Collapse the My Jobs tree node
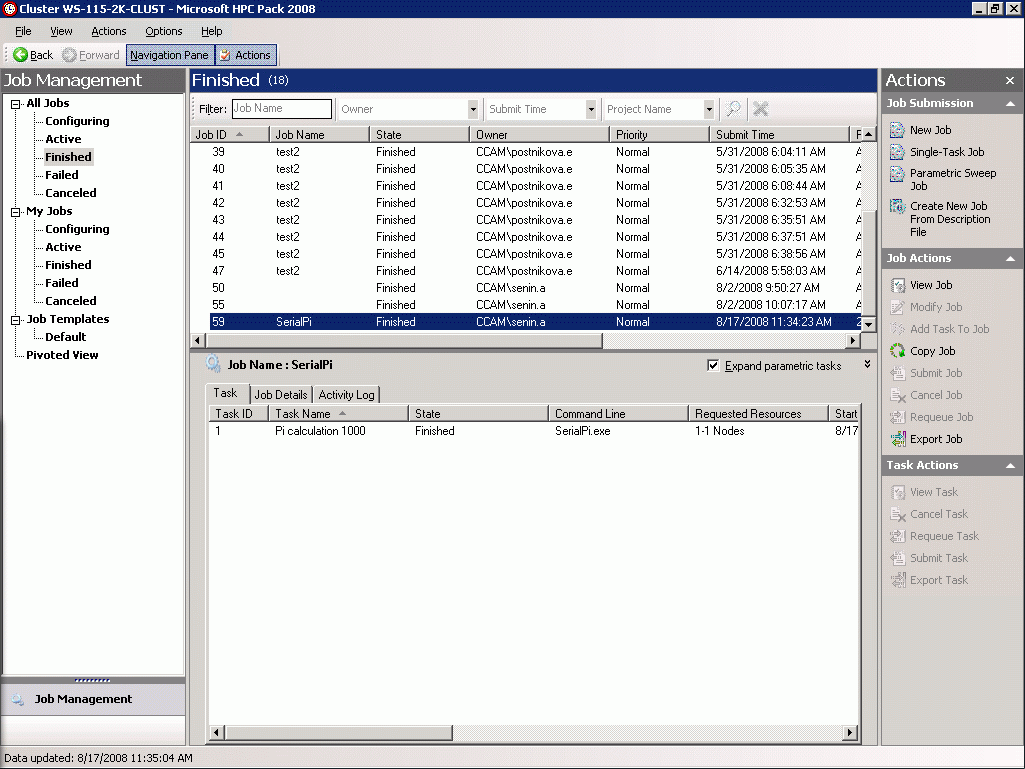Screen dimensions: 1025x769 pyautogui.click(x=16, y=211)
